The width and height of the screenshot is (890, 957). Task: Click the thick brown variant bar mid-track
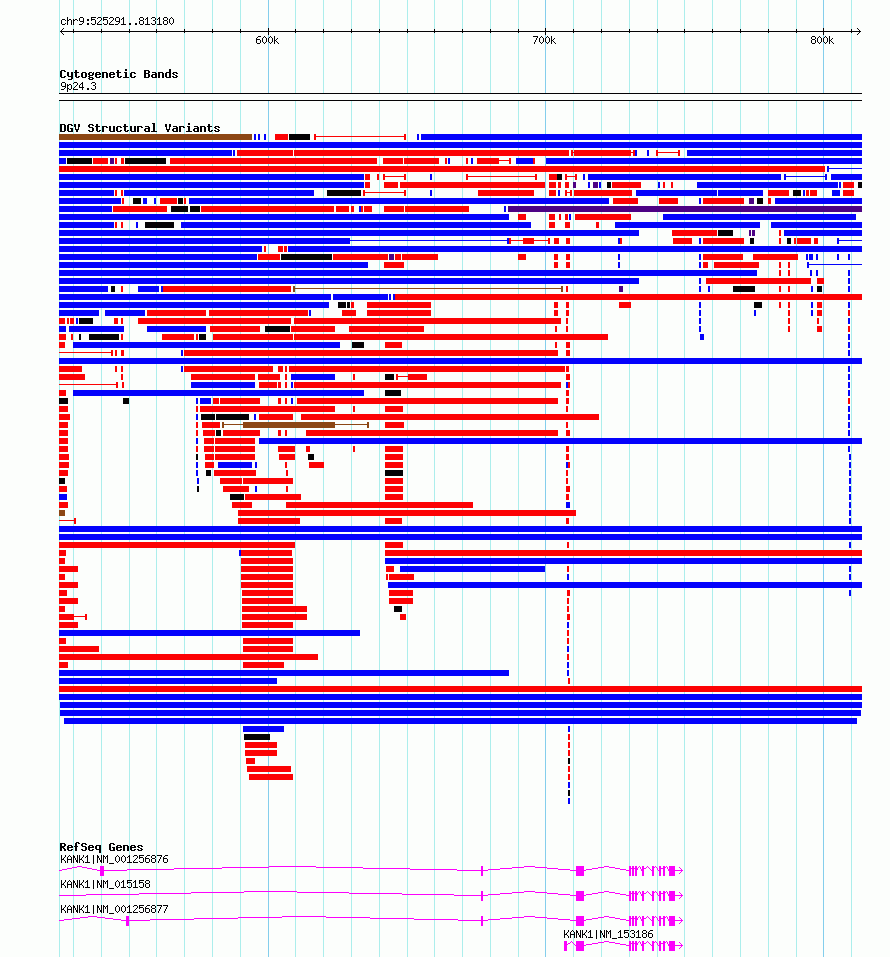[289, 425]
